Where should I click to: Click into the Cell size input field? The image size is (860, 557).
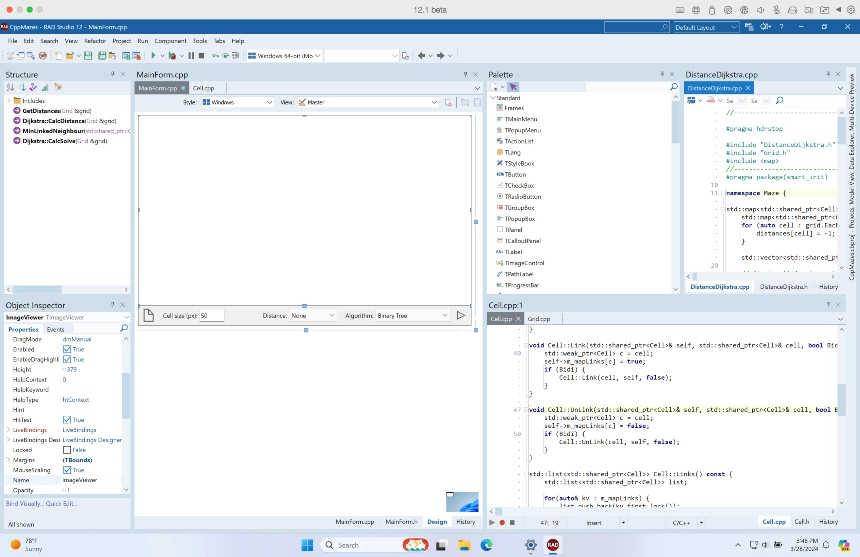point(211,316)
